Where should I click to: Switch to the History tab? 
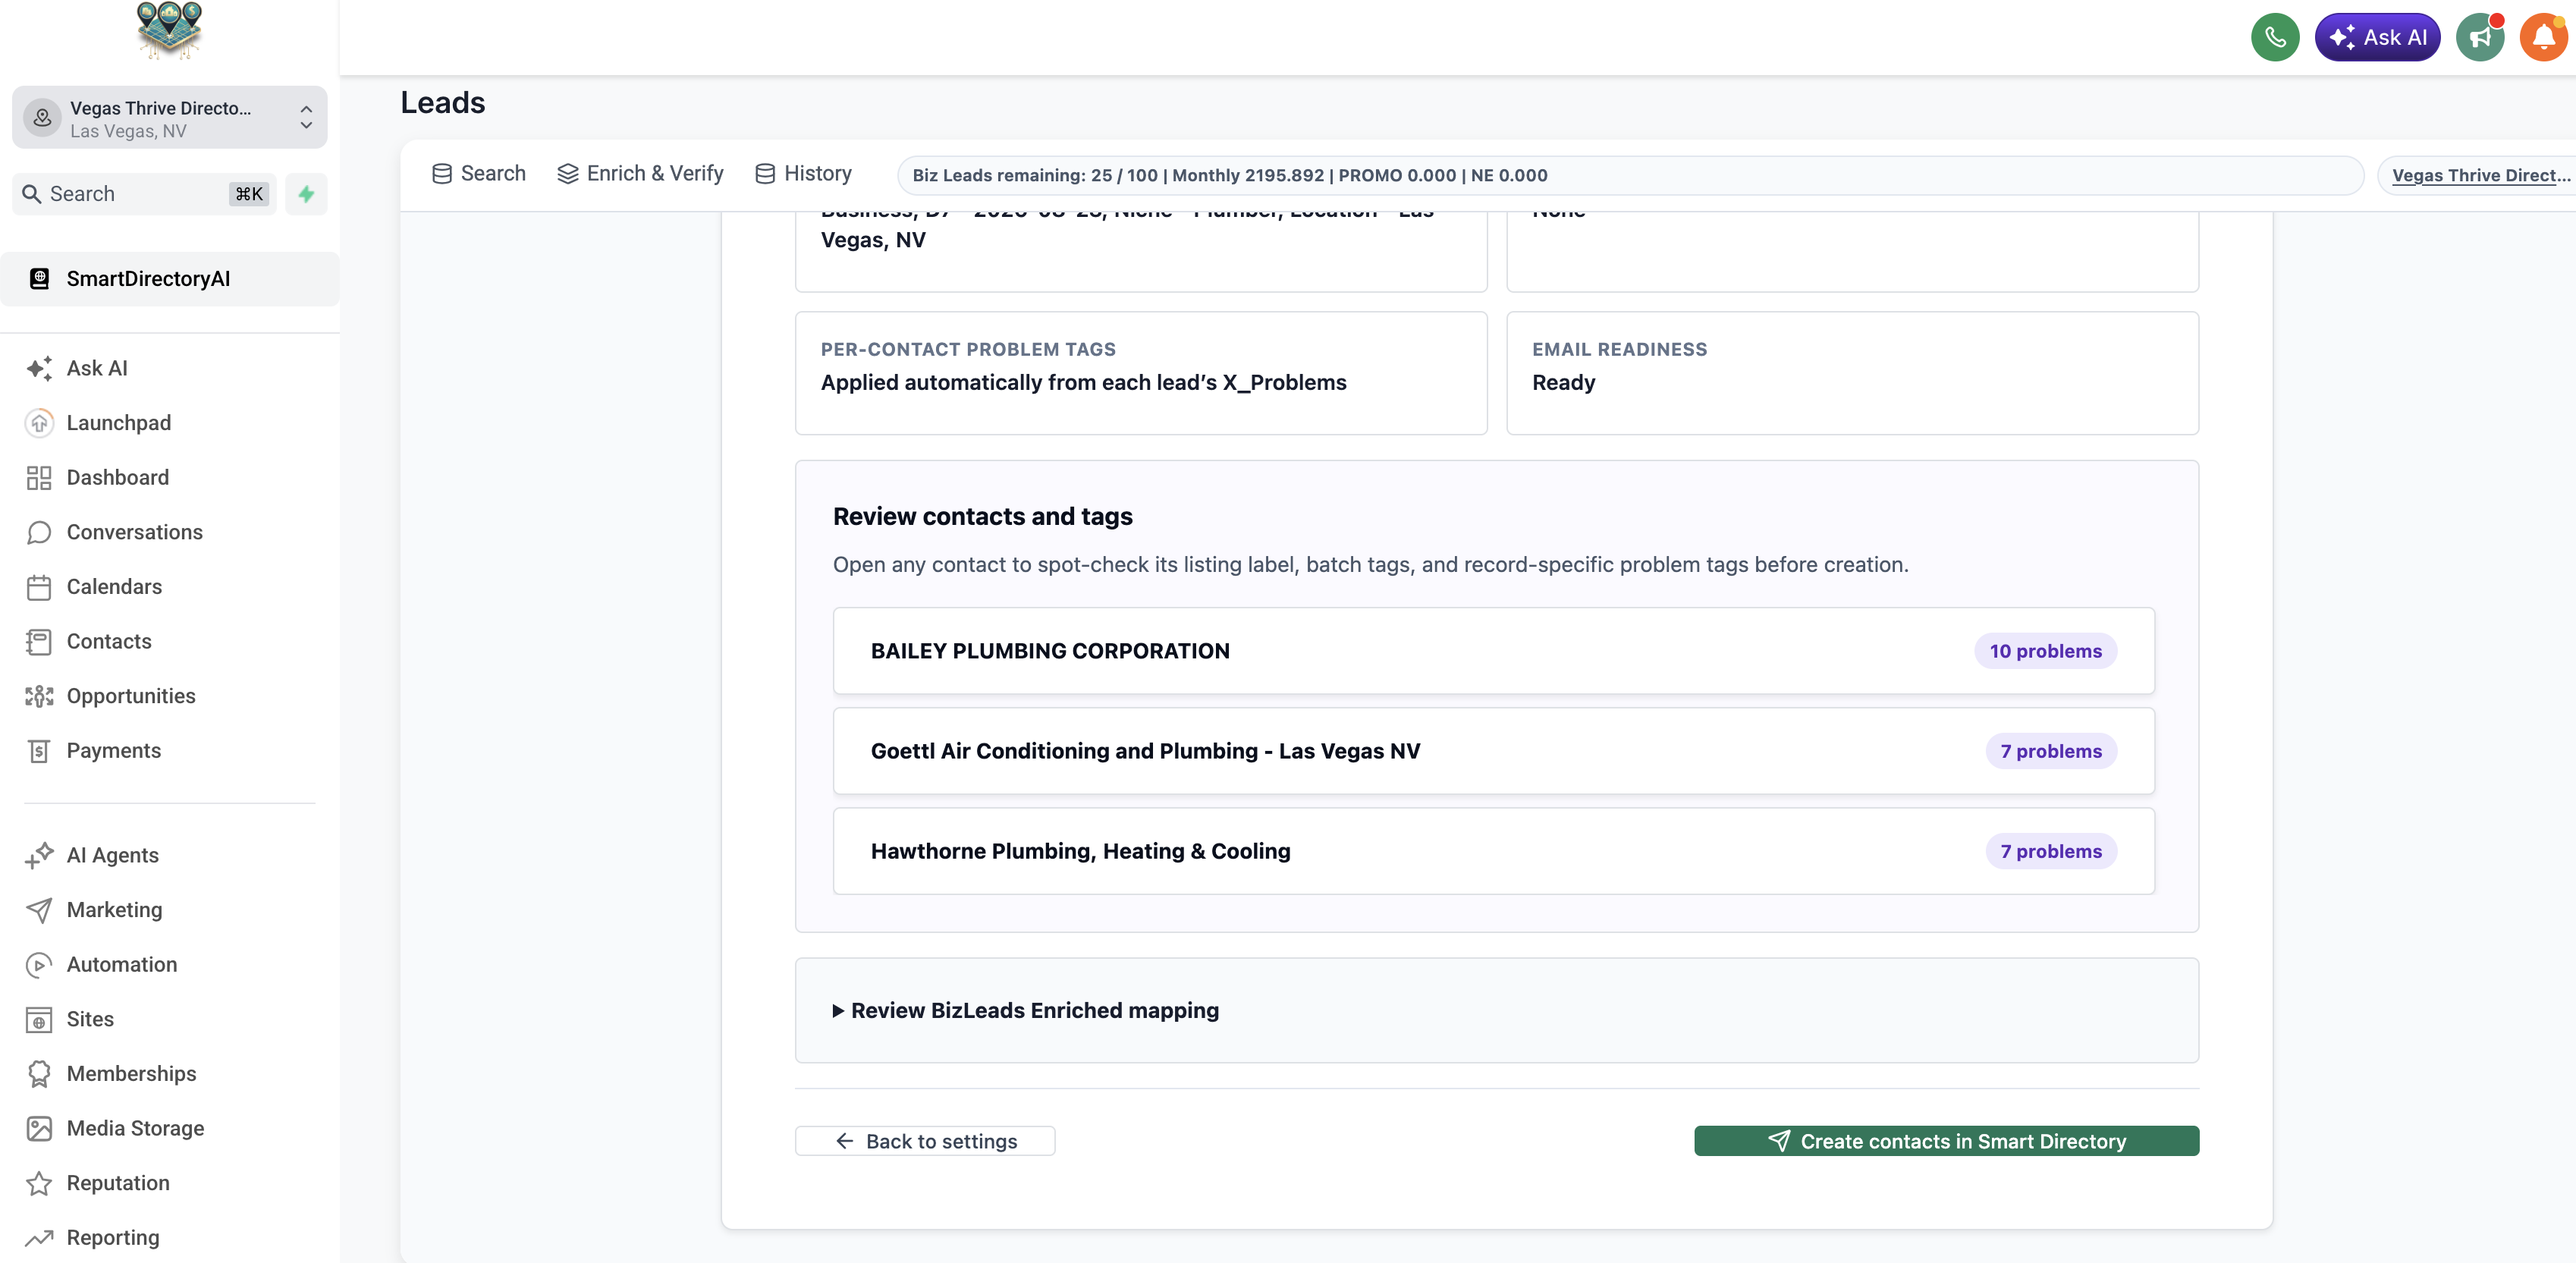pos(803,174)
